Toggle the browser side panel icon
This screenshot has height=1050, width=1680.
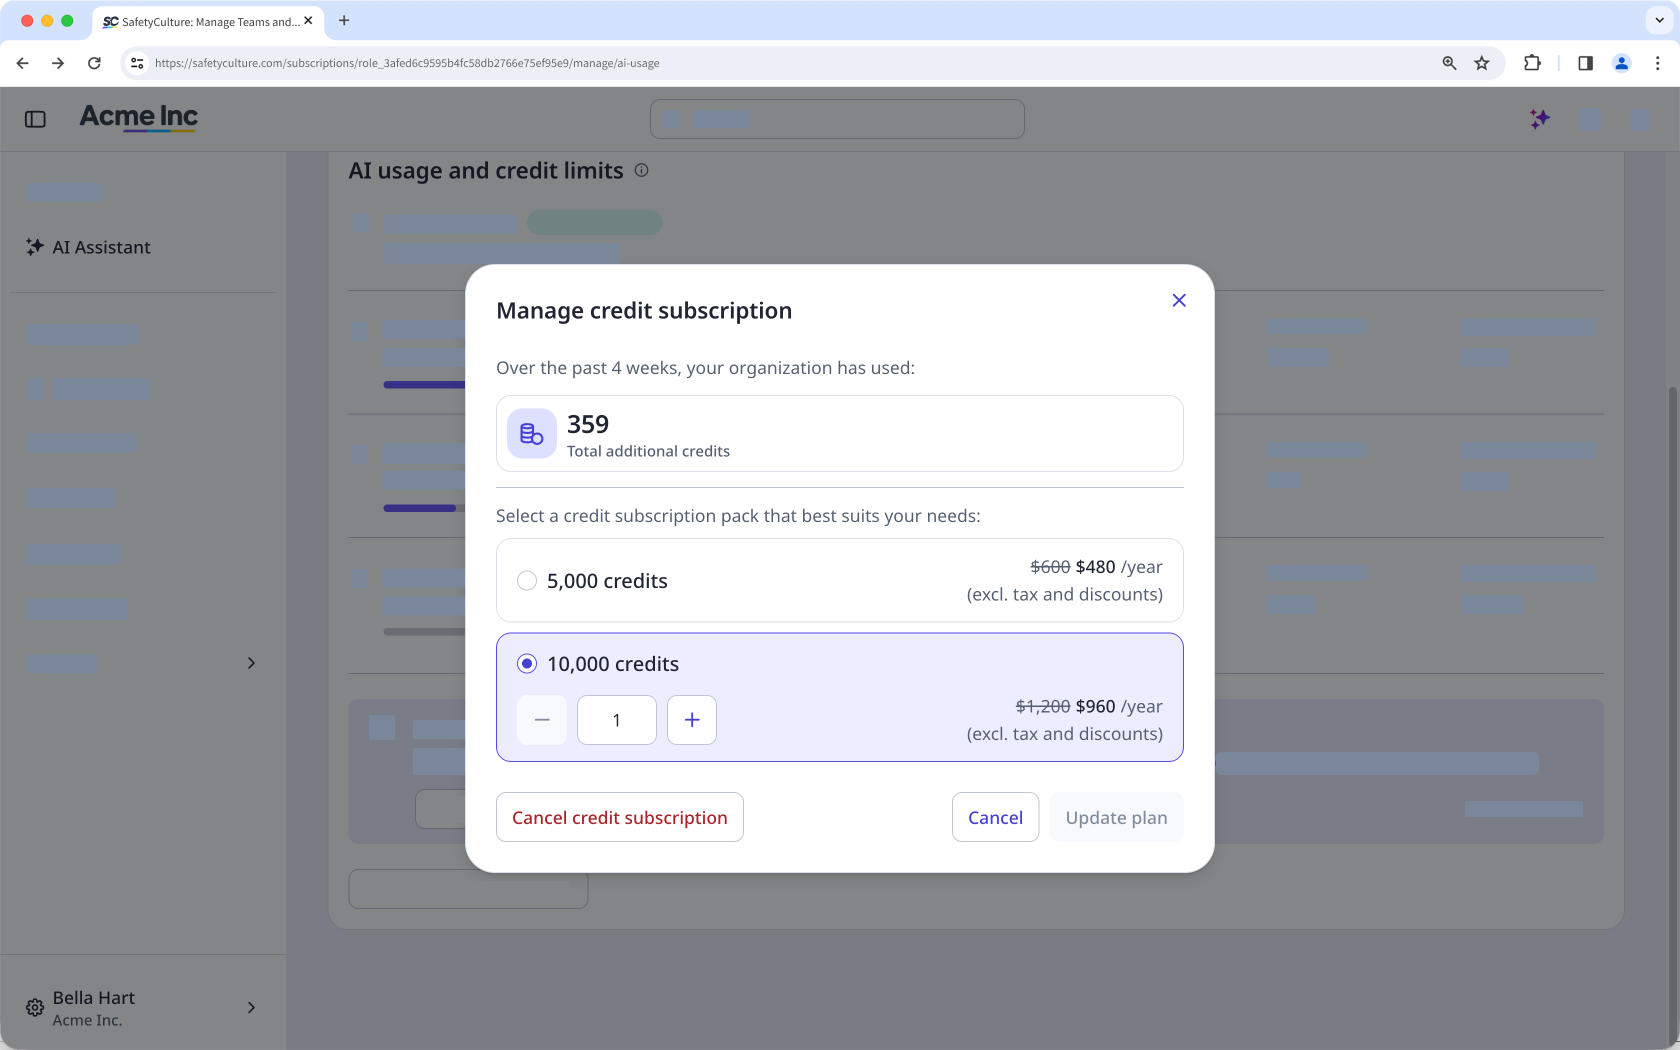click(x=1585, y=63)
